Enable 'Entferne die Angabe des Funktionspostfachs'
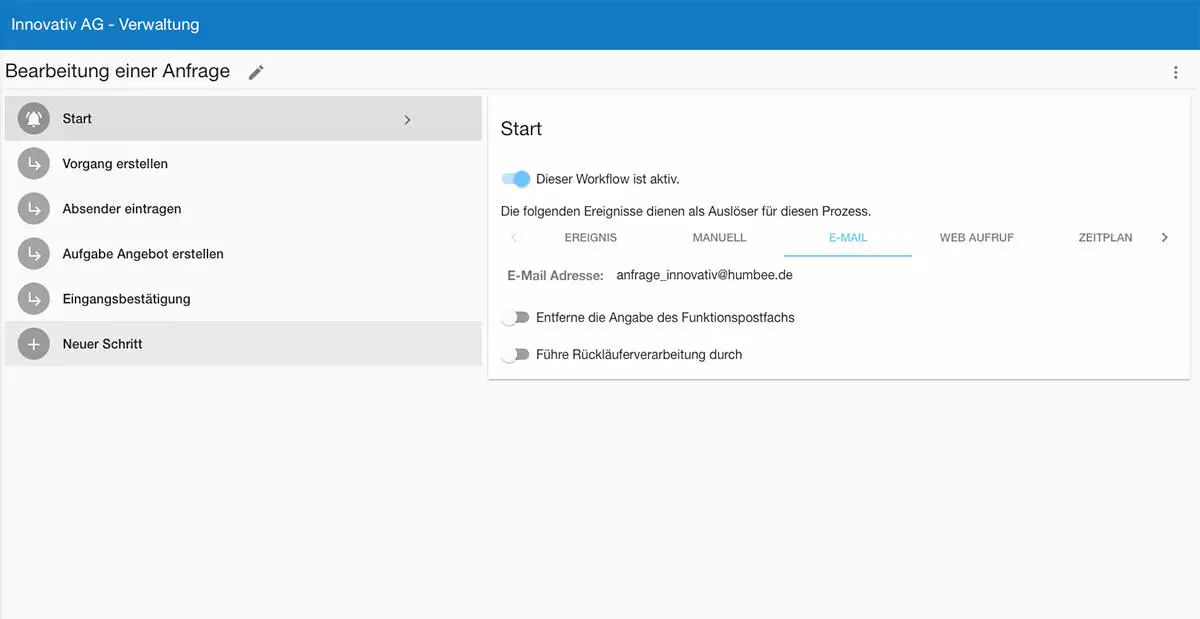The width and height of the screenshot is (1200, 619). [x=515, y=317]
